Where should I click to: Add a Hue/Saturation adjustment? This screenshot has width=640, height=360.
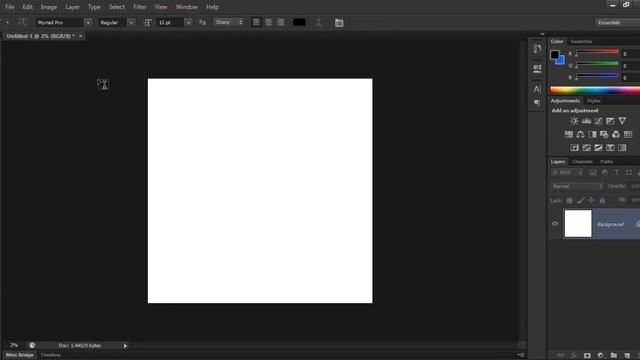(x=568, y=134)
